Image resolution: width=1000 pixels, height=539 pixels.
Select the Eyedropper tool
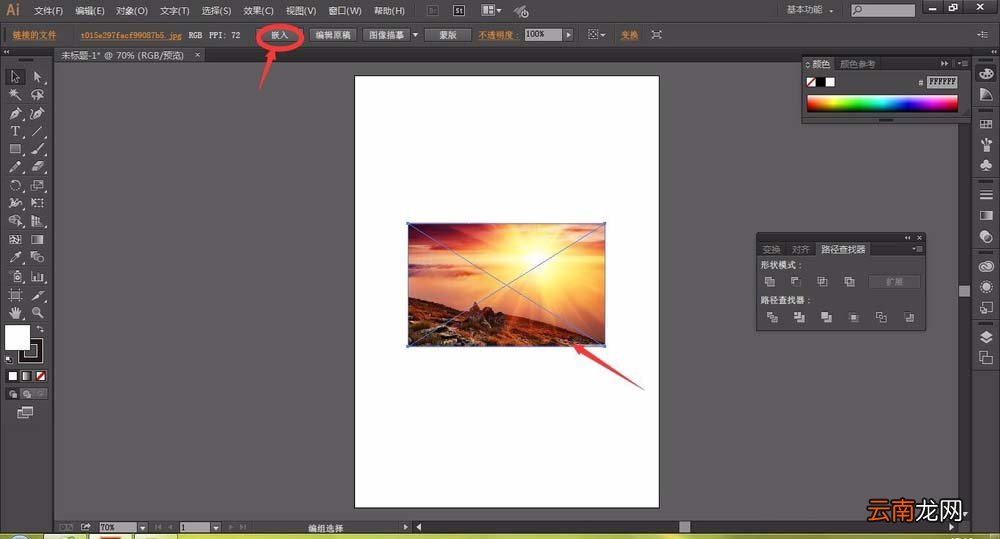[15, 258]
